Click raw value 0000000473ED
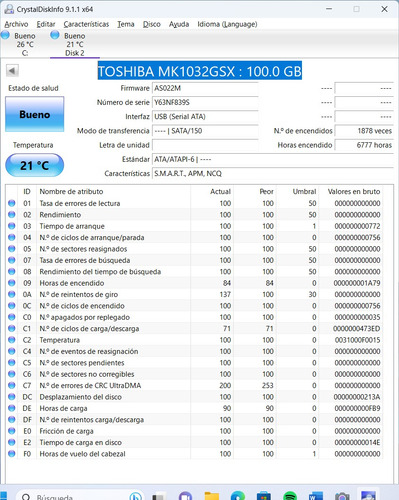Screen dimensions: 399x500 356,329
